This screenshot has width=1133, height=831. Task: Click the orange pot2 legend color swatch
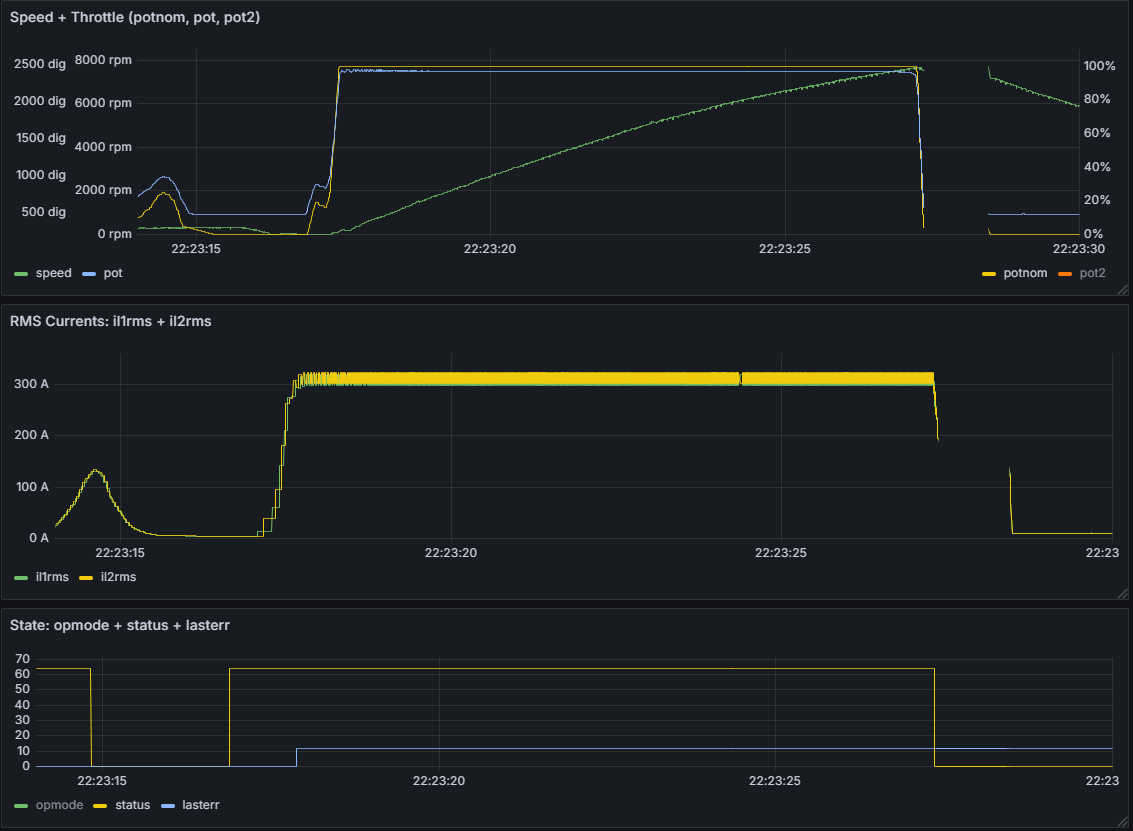coord(1064,274)
